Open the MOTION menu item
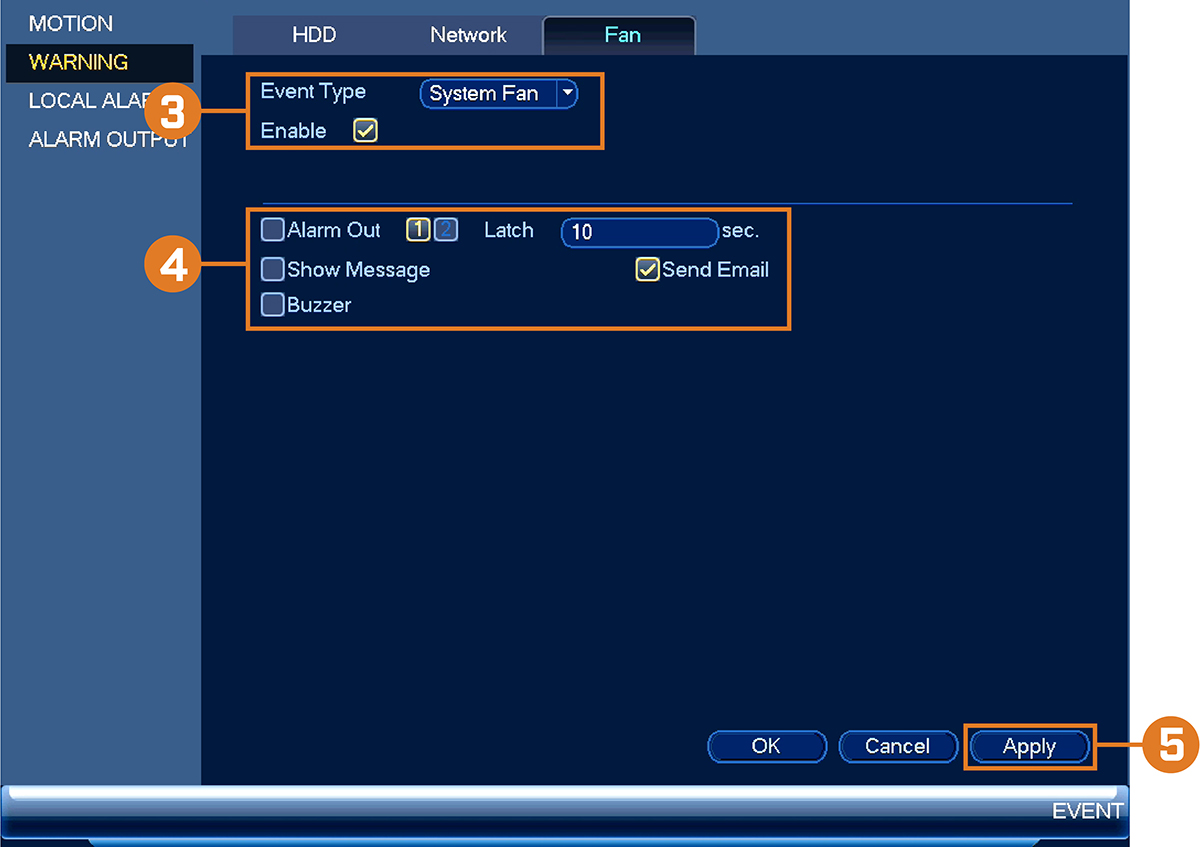The width and height of the screenshot is (1200, 847). point(71,23)
